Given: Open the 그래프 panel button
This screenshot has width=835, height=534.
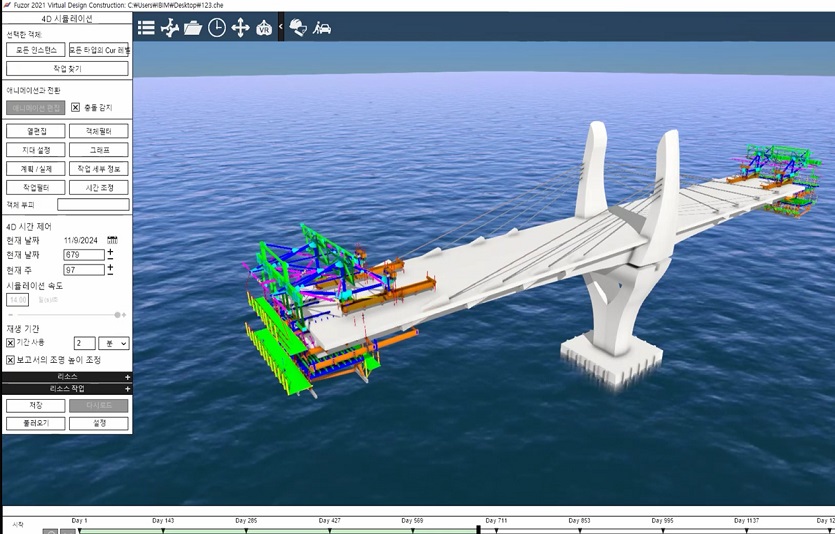Looking at the screenshot, I should tap(98, 150).
